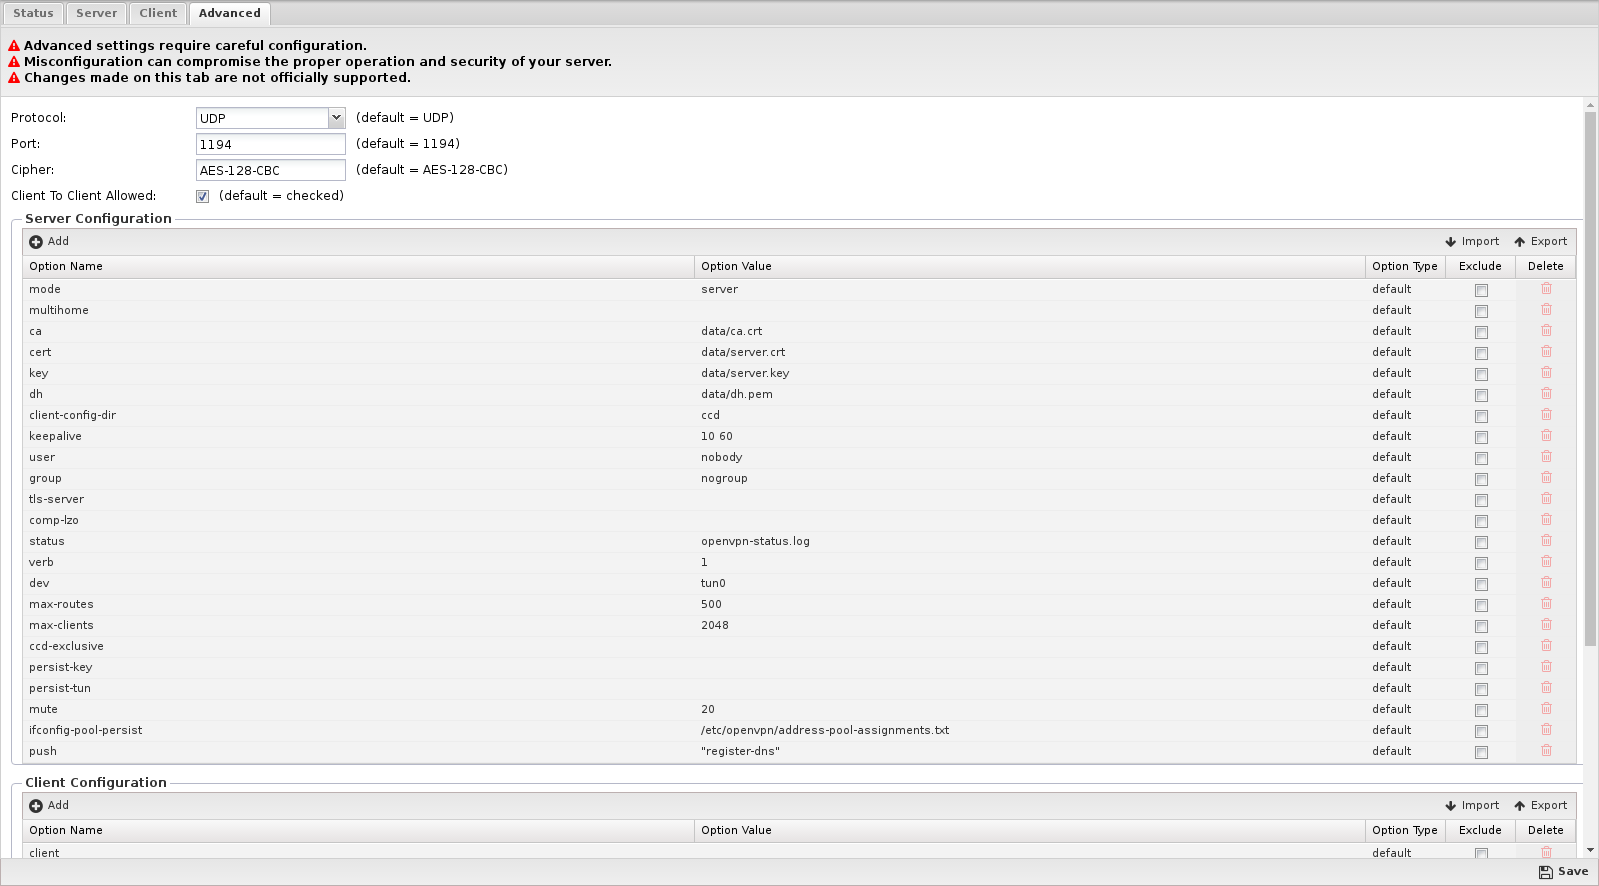The height and width of the screenshot is (886, 1599).
Task: Mark verb option as excluded
Action: 1481,563
